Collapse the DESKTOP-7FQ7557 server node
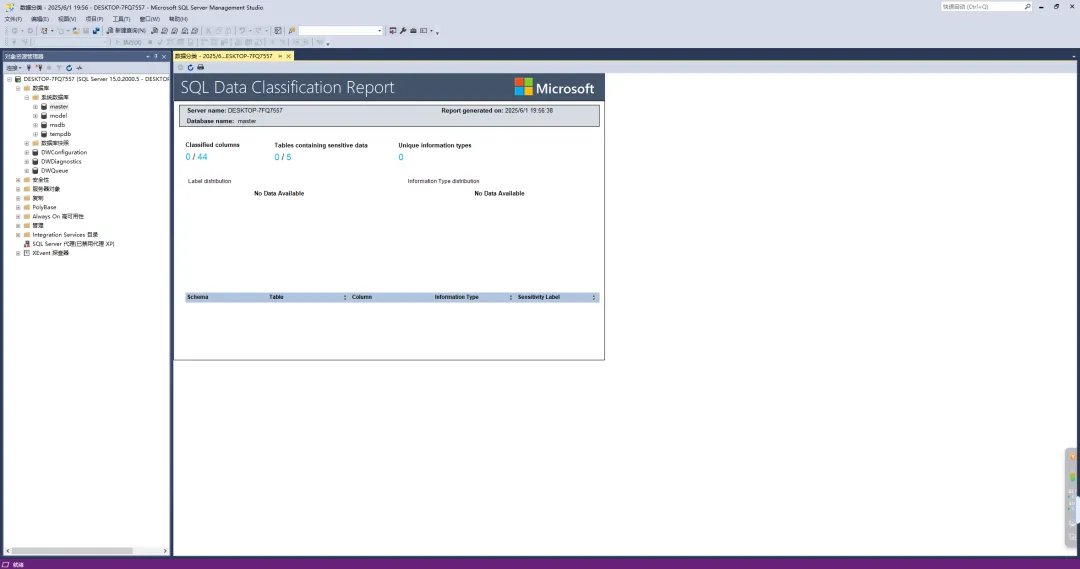1080x569 pixels. [x=10, y=79]
